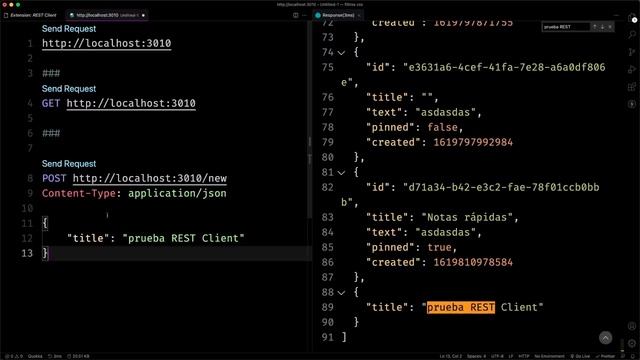Click the LF end-of-line status item

tap(511, 356)
